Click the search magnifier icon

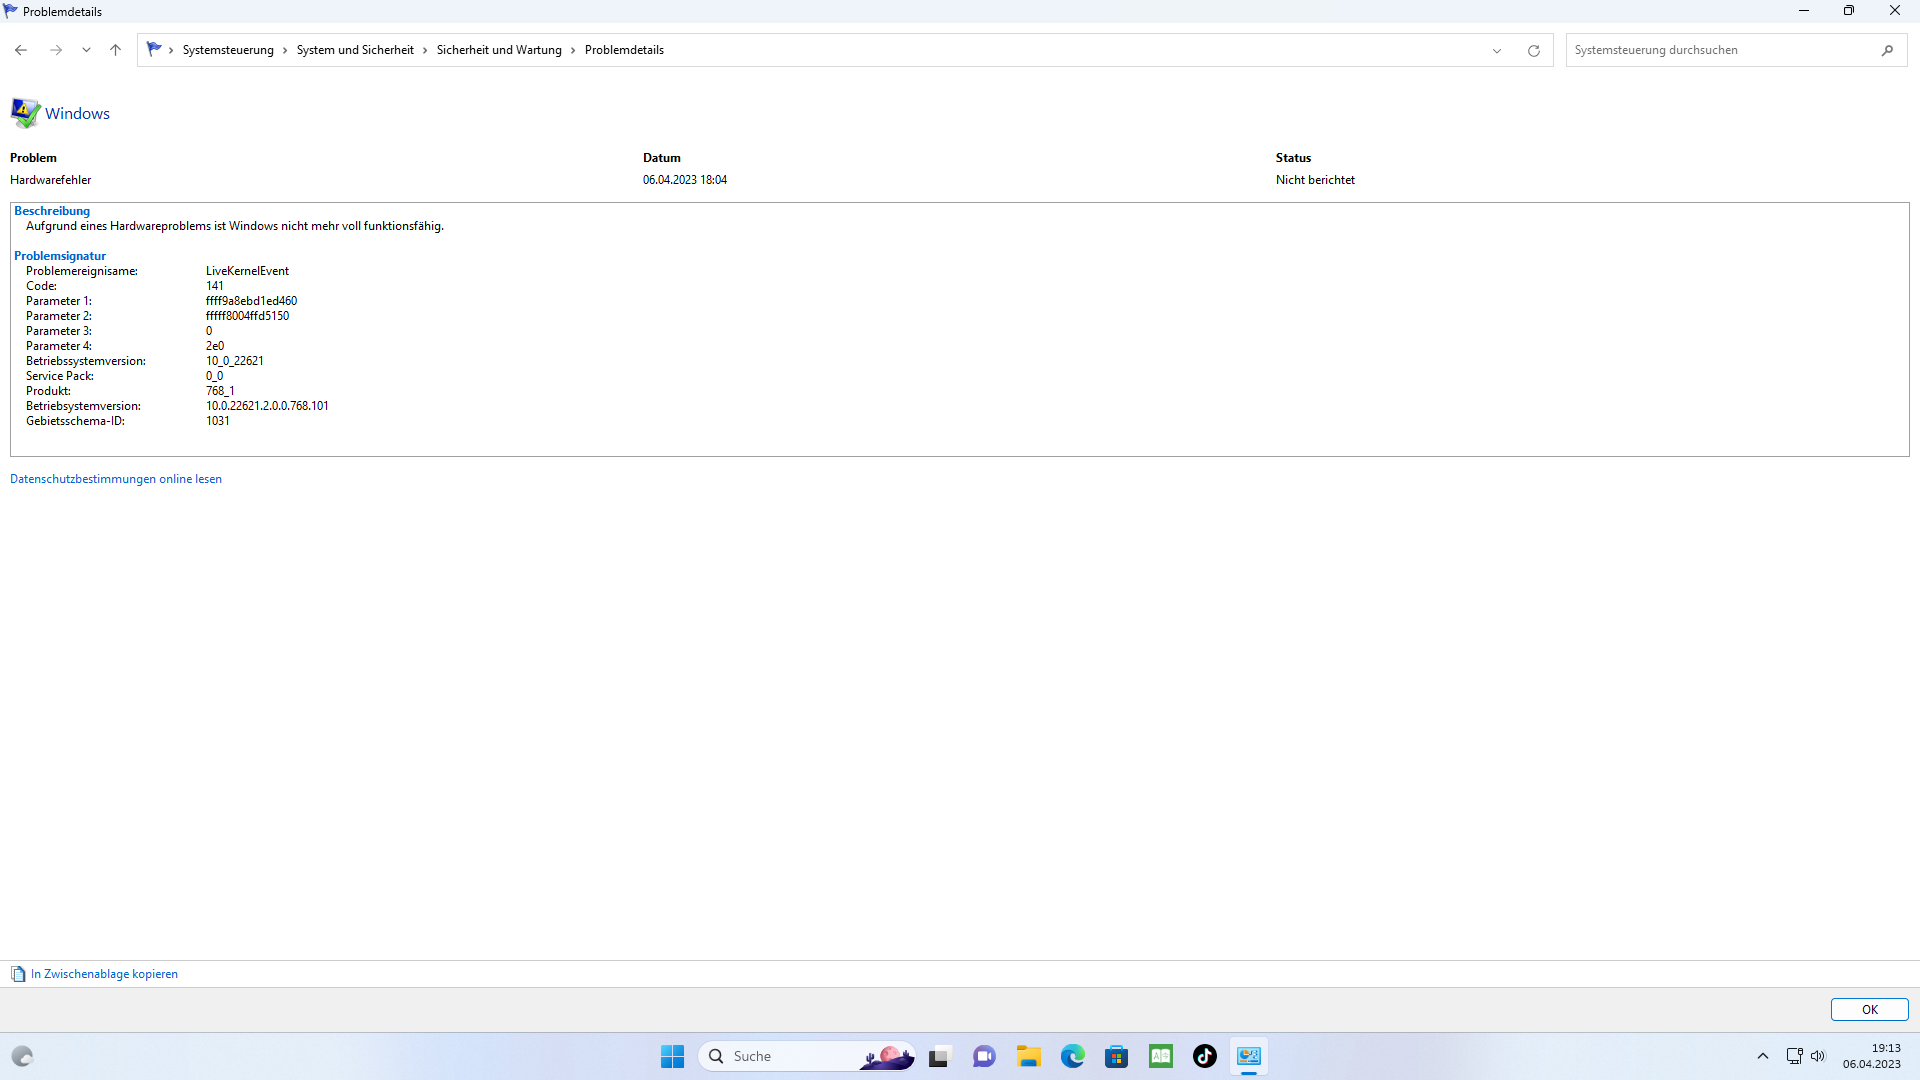[x=1887, y=50]
